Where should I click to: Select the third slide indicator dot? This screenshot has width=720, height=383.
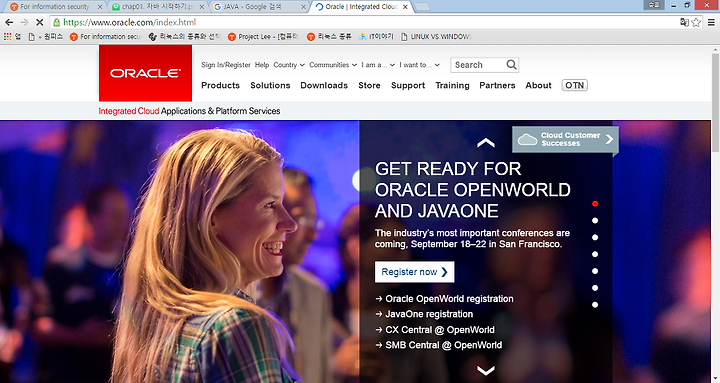[x=595, y=237]
